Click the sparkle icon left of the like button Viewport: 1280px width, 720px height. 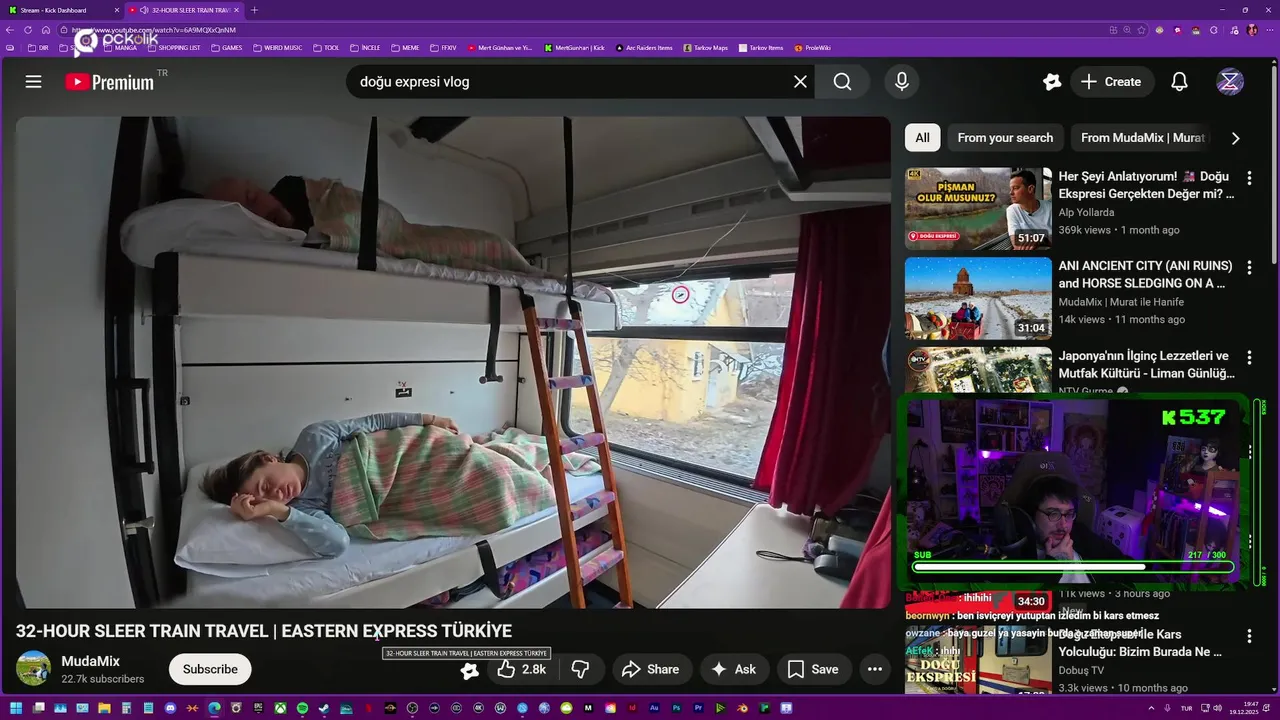click(x=469, y=670)
